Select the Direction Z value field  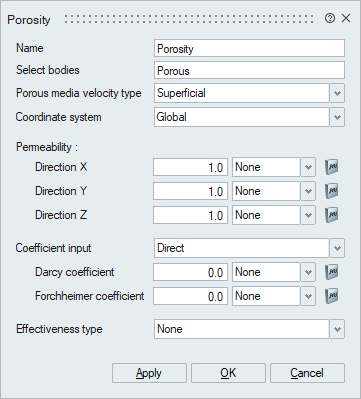pyautogui.click(x=191, y=215)
